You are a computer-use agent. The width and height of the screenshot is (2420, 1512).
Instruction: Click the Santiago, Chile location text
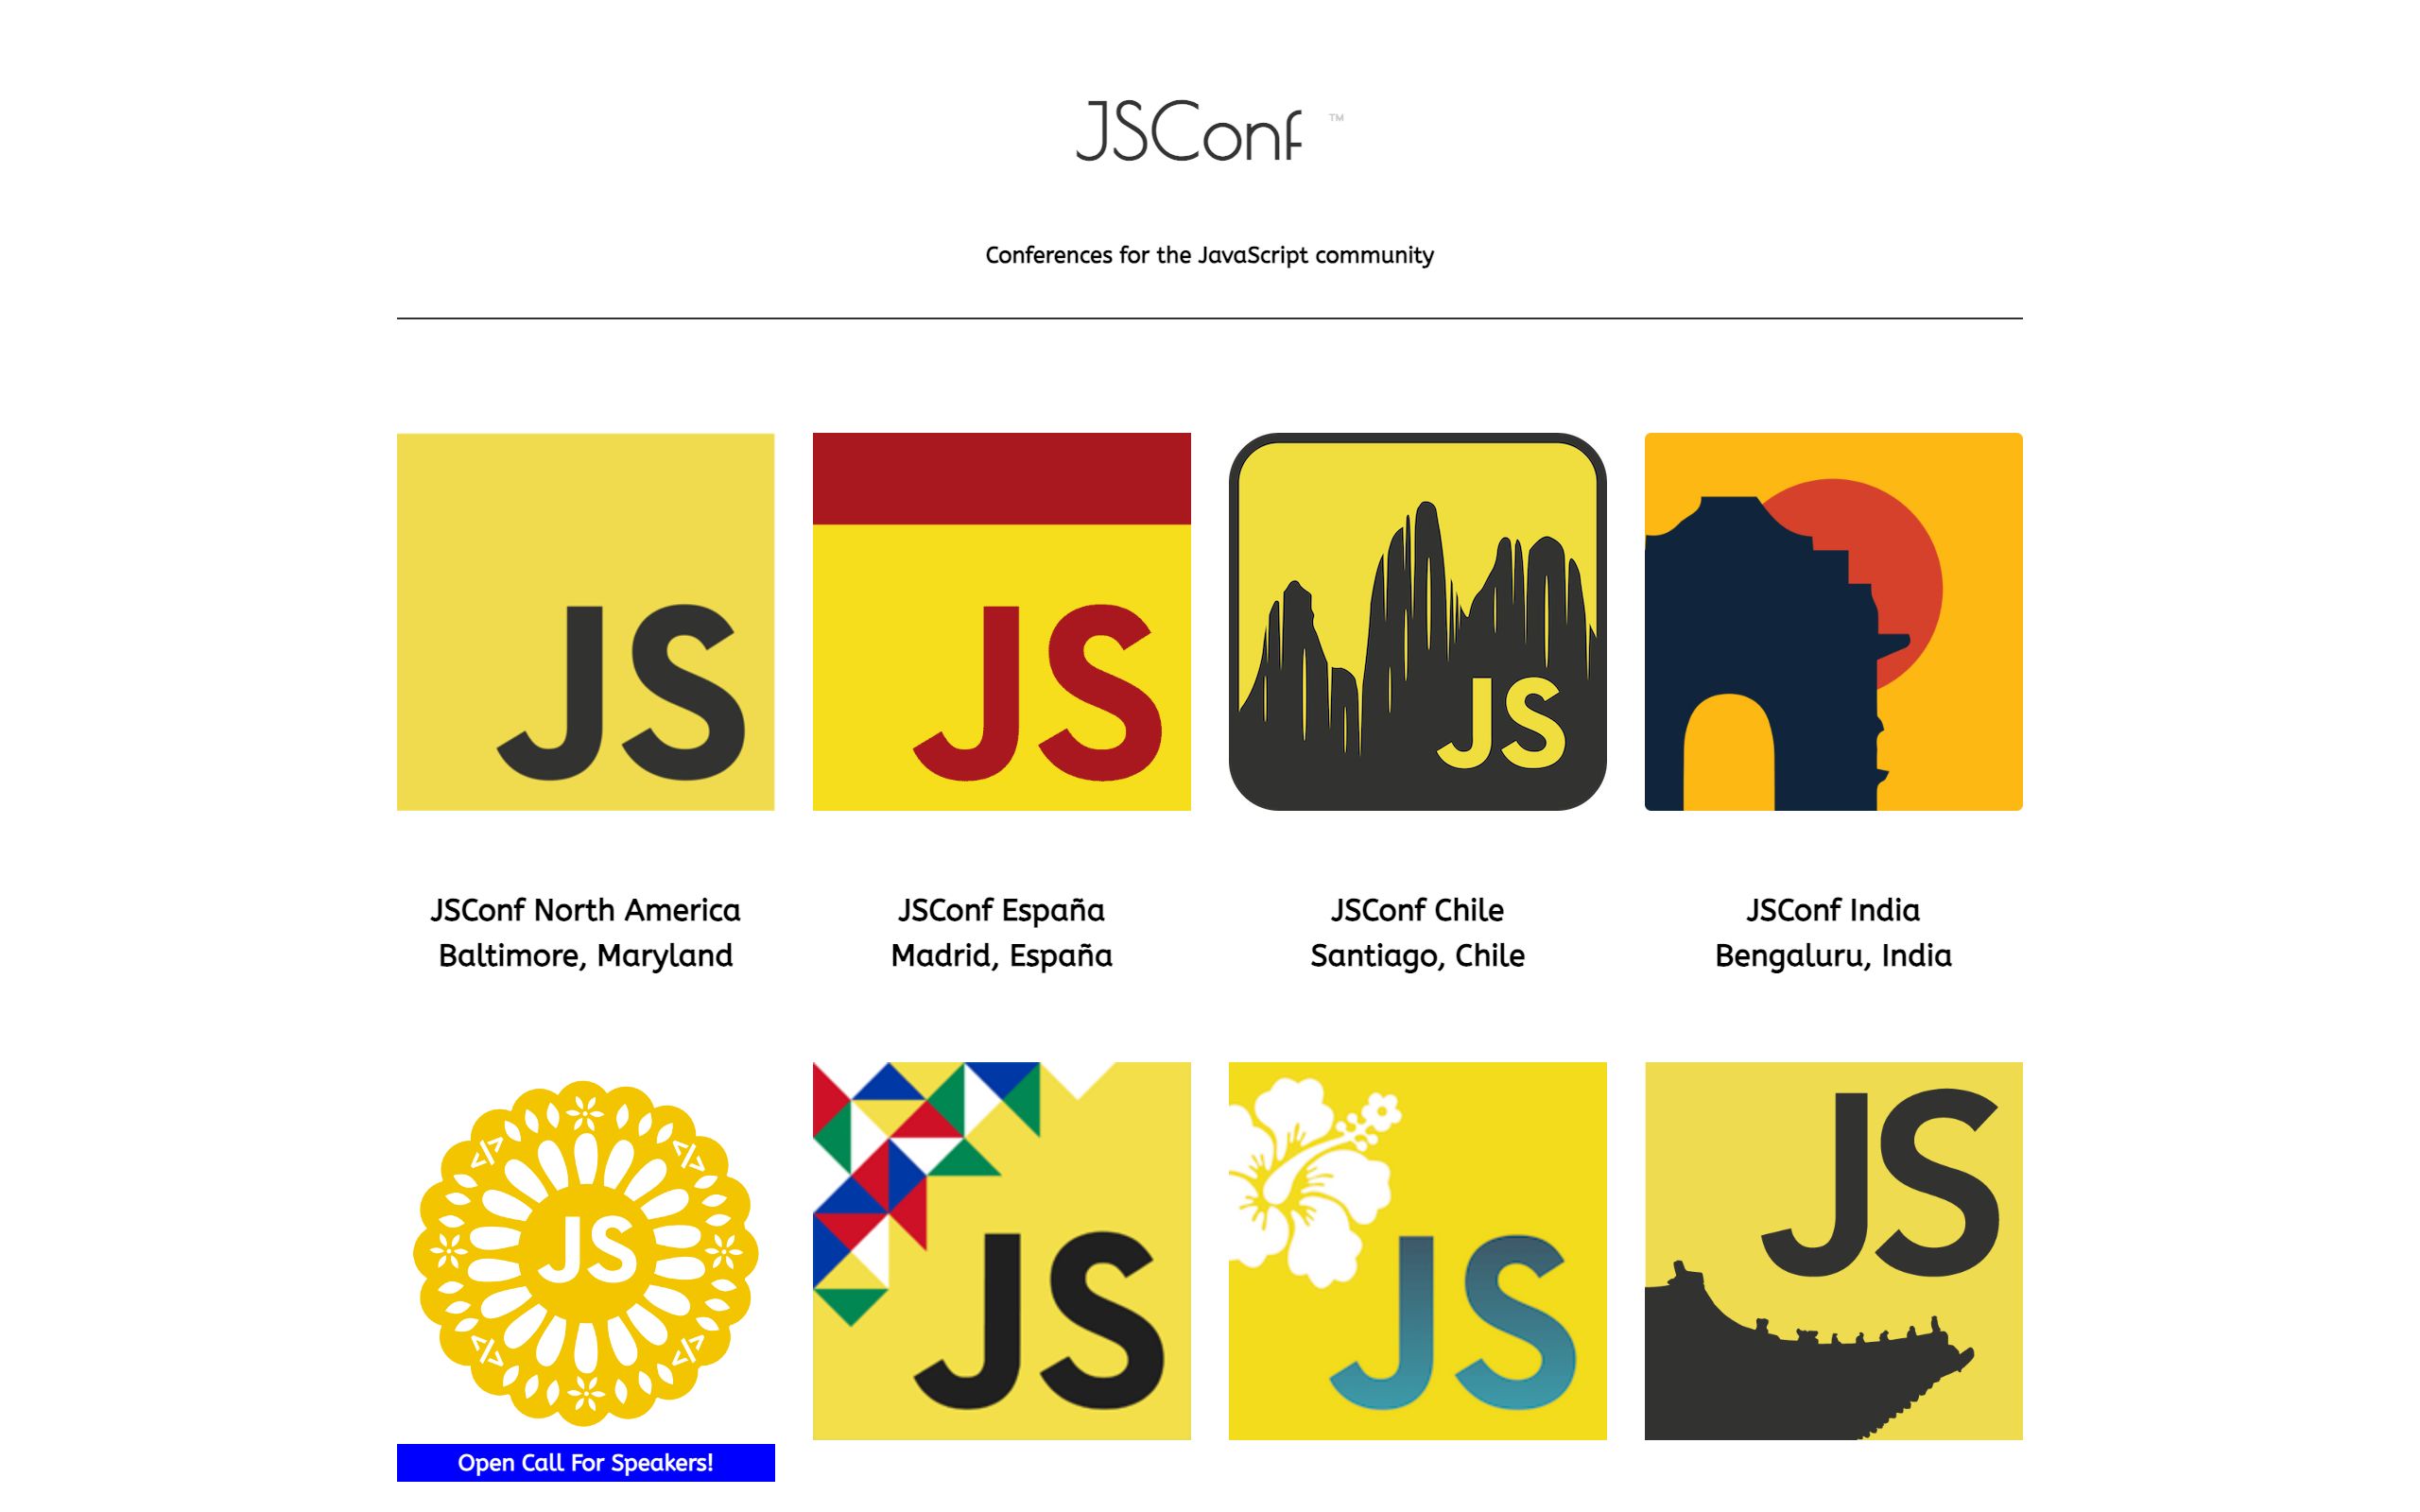[x=1417, y=956]
